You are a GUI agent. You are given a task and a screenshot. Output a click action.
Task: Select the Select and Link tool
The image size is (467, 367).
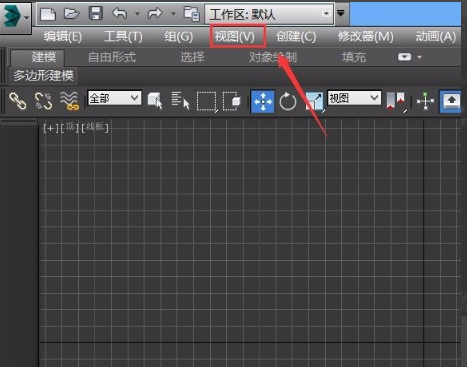pos(18,101)
